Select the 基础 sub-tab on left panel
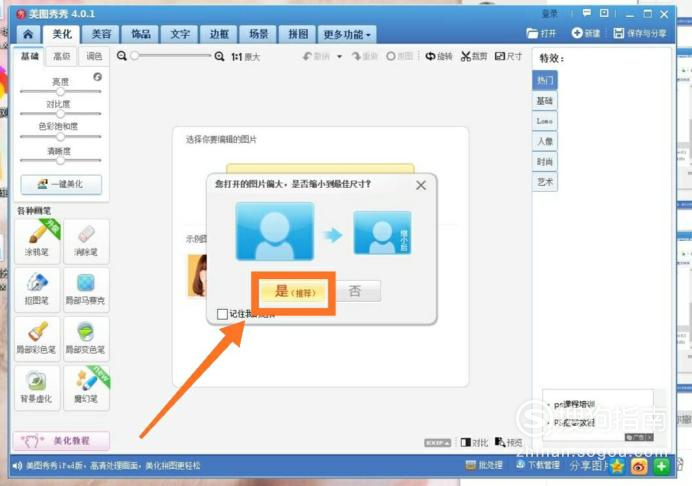The width and height of the screenshot is (692, 486). [x=30, y=56]
